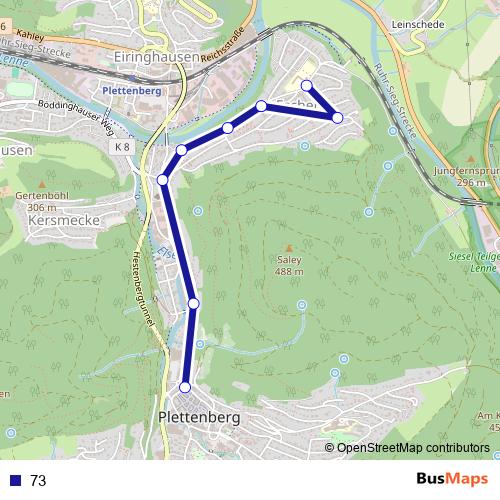Click the Gertenböhl 306 m peak marker

point(42,184)
